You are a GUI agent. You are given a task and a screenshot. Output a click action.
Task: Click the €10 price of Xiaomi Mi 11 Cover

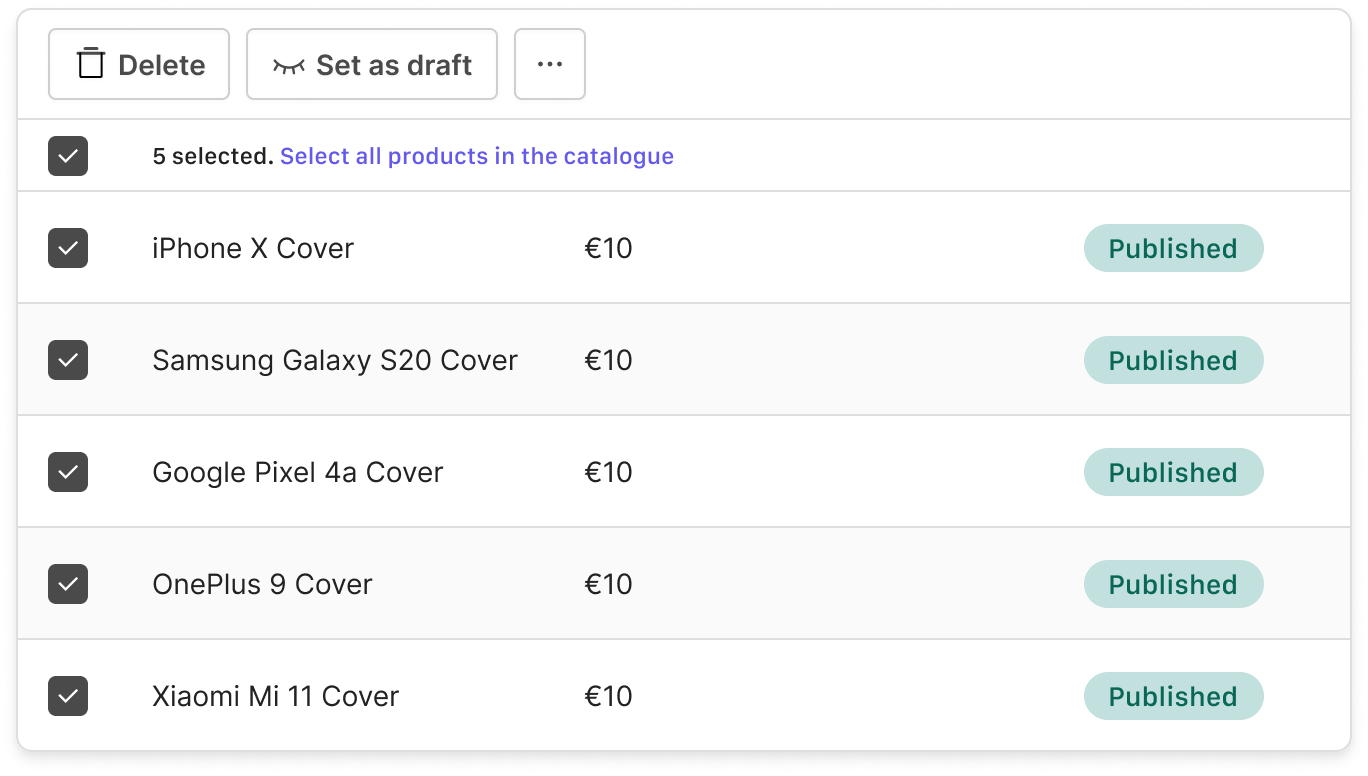click(608, 696)
